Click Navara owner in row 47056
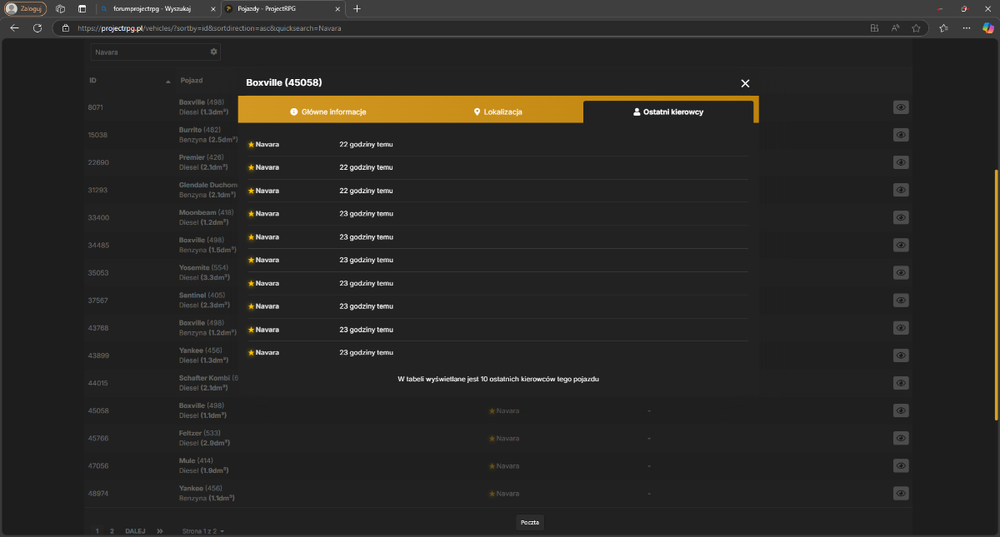Image resolution: width=1000 pixels, height=537 pixels. click(x=504, y=466)
